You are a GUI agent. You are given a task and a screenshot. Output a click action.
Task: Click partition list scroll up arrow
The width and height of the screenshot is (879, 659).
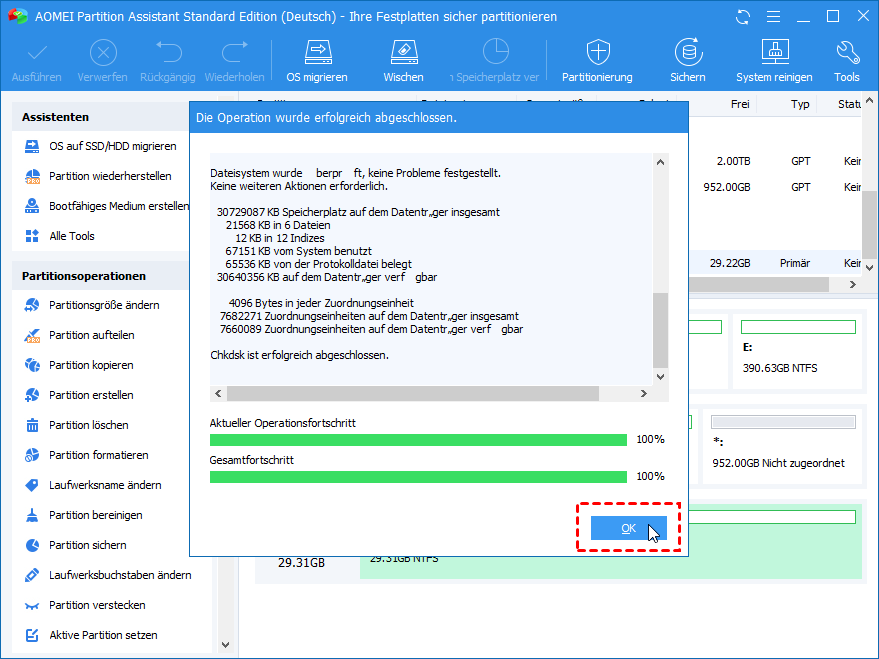(x=869, y=101)
